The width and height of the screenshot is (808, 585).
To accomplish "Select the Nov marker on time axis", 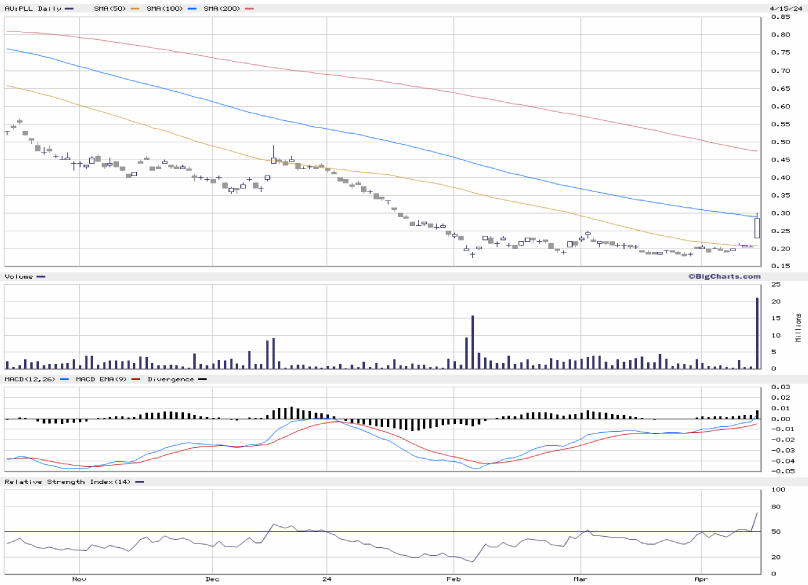I will (76, 578).
